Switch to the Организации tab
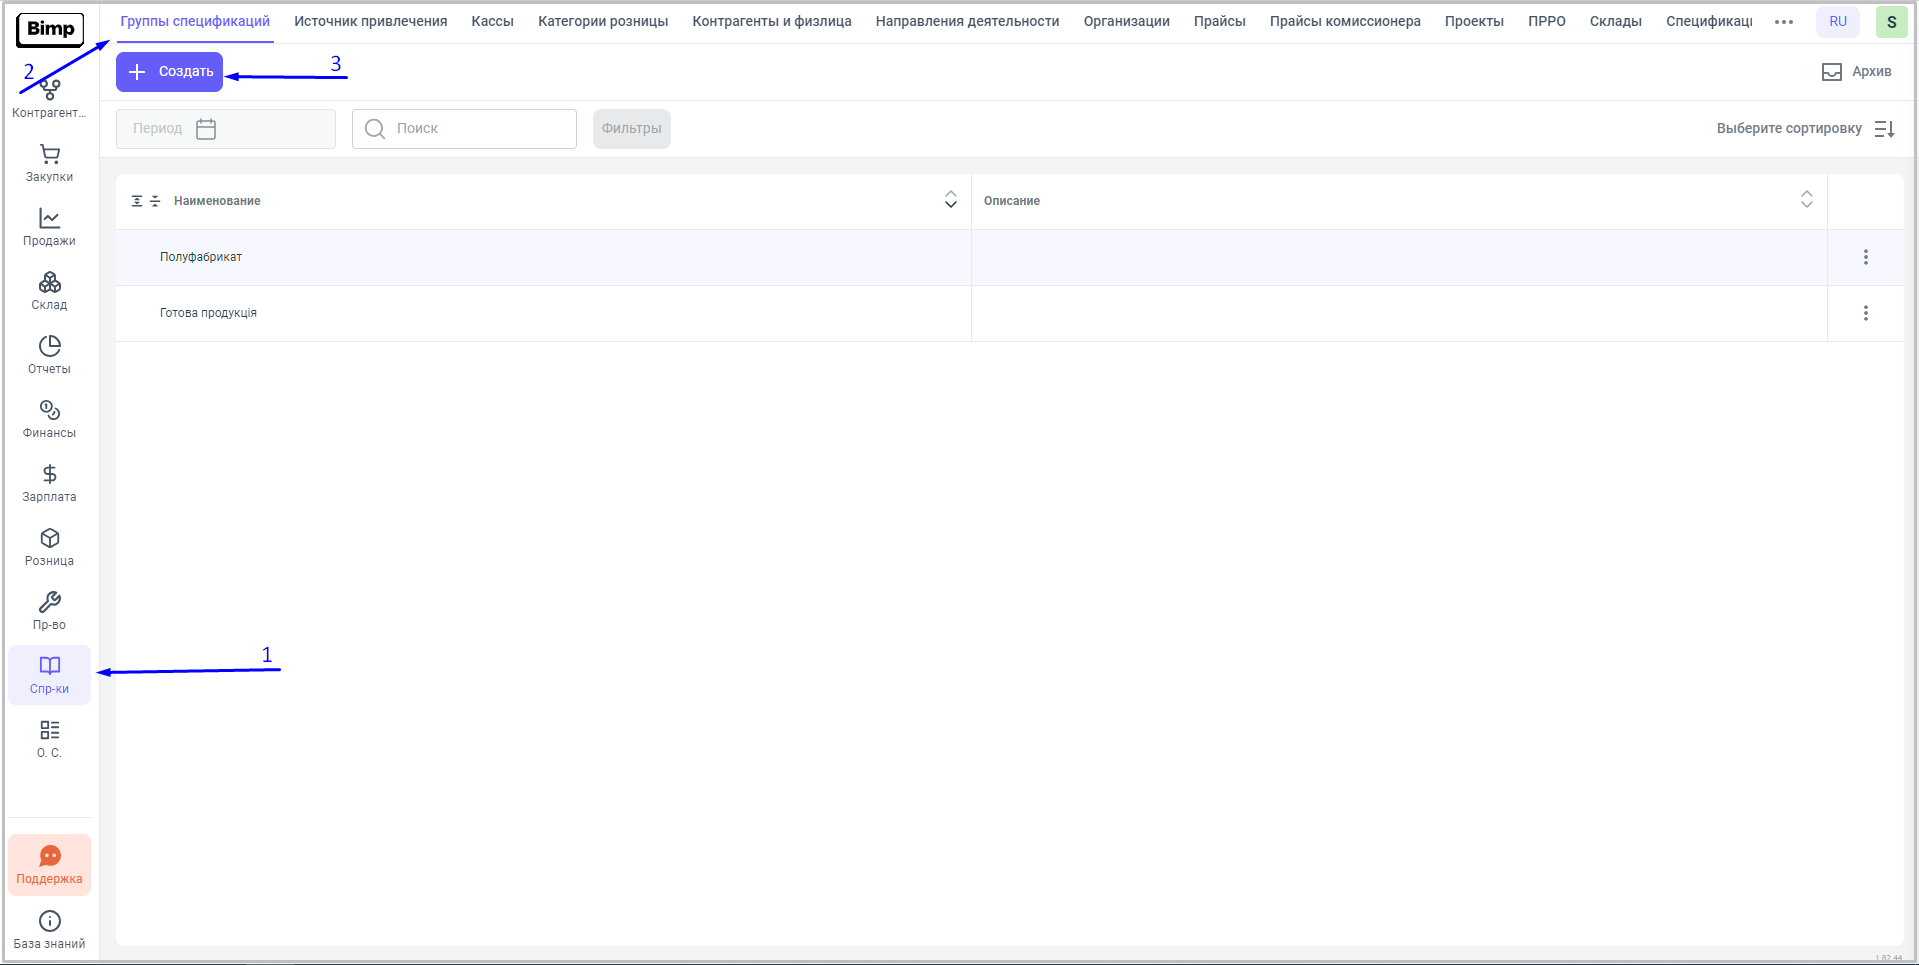Viewport: 1919px width, 965px height. [x=1126, y=21]
